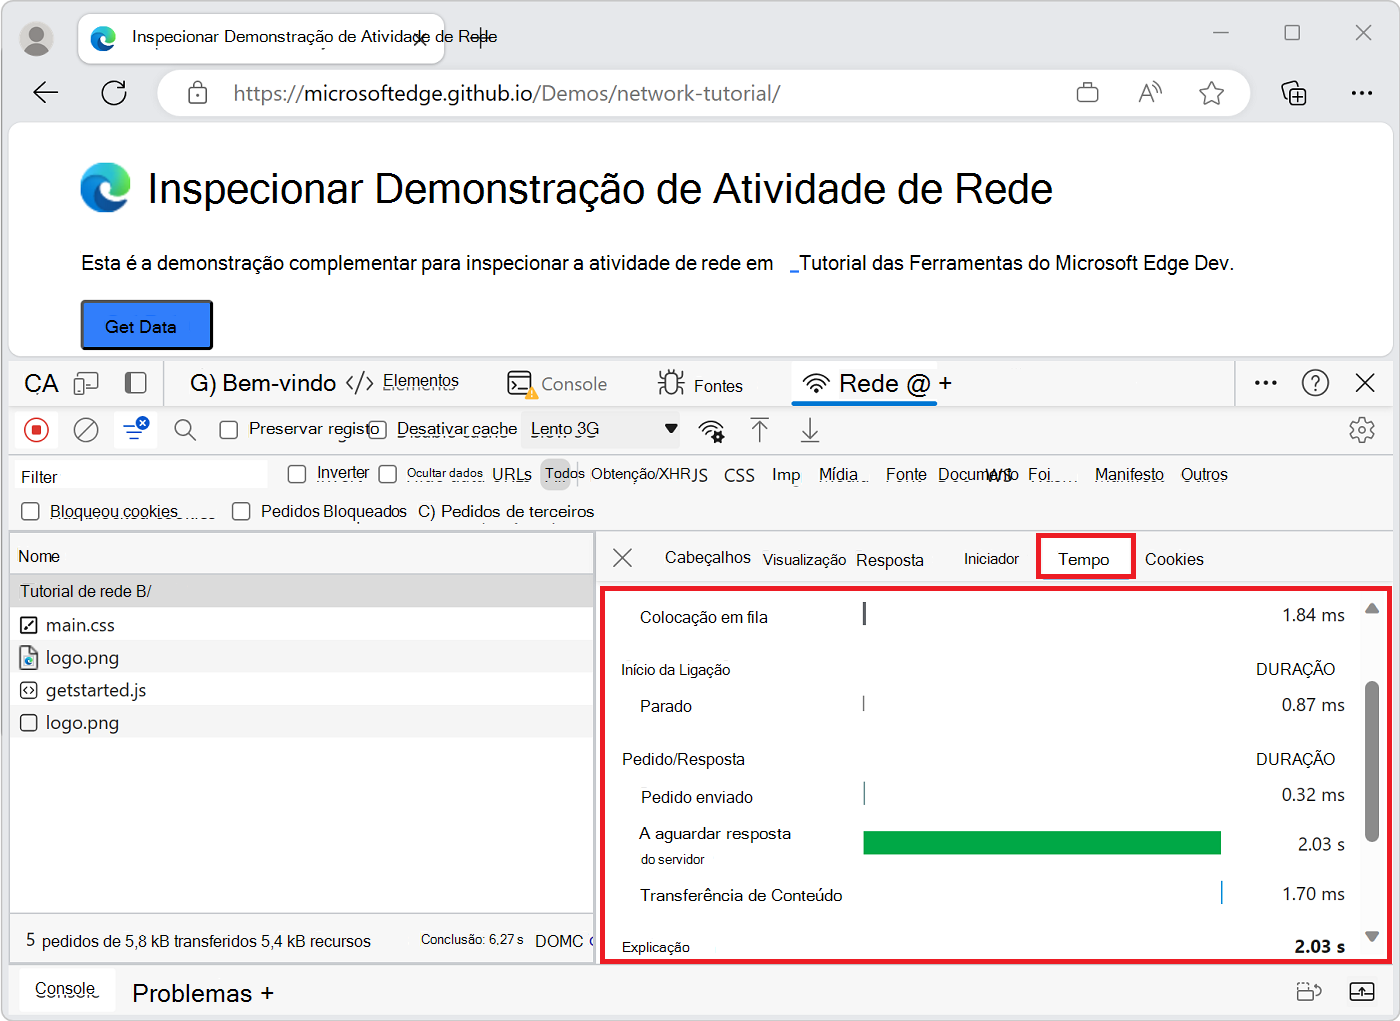Reload the page with the refresh icon
This screenshot has width=1400, height=1021.
click(x=114, y=93)
